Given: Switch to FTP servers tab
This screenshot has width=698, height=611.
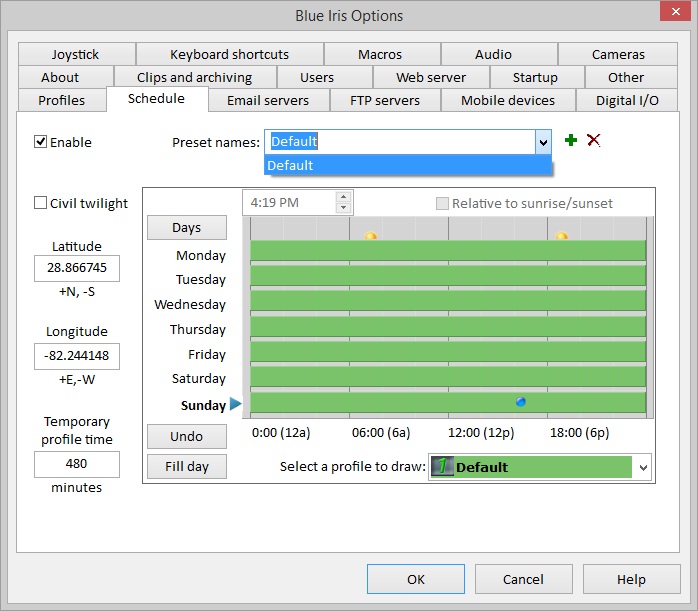Looking at the screenshot, I should coord(385,101).
